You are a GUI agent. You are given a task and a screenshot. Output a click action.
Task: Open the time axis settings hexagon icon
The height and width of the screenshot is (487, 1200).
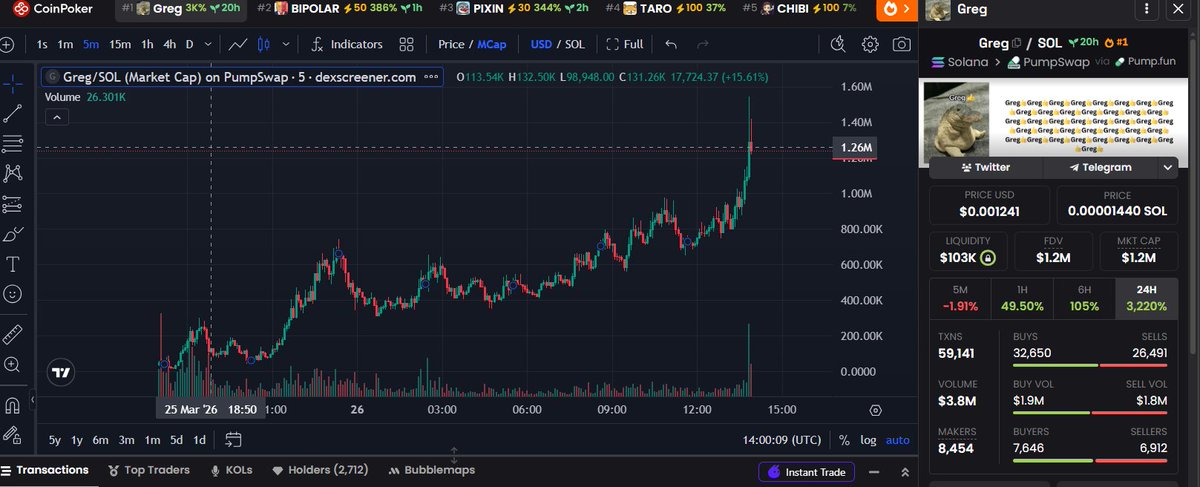point(876,410)
